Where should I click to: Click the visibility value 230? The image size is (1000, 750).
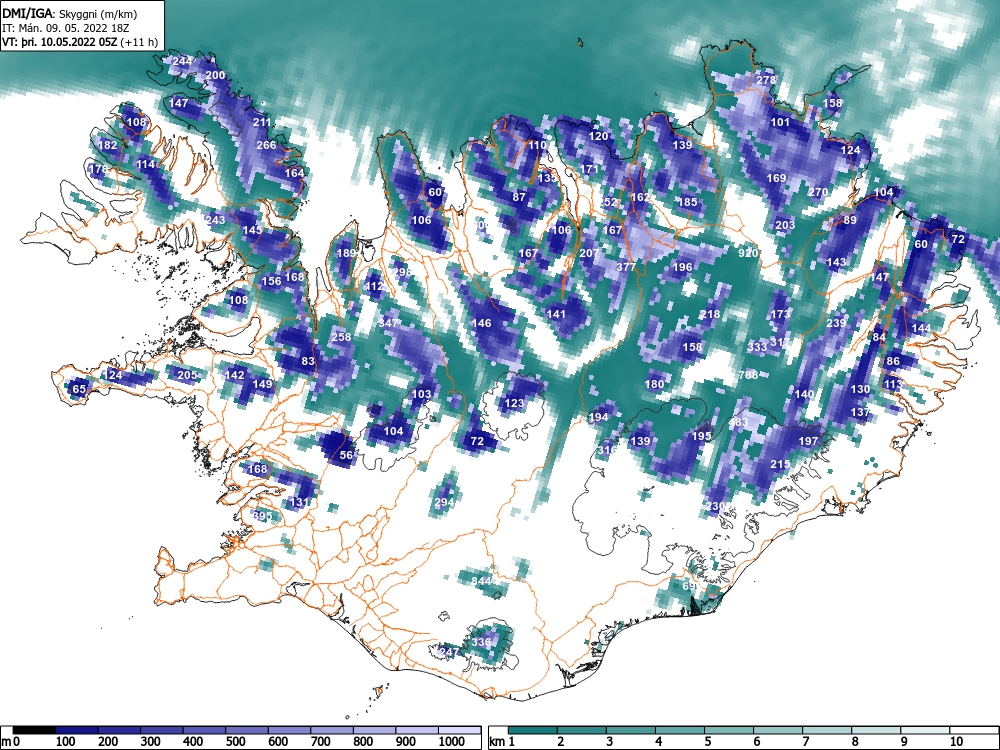tap(716, 506)
